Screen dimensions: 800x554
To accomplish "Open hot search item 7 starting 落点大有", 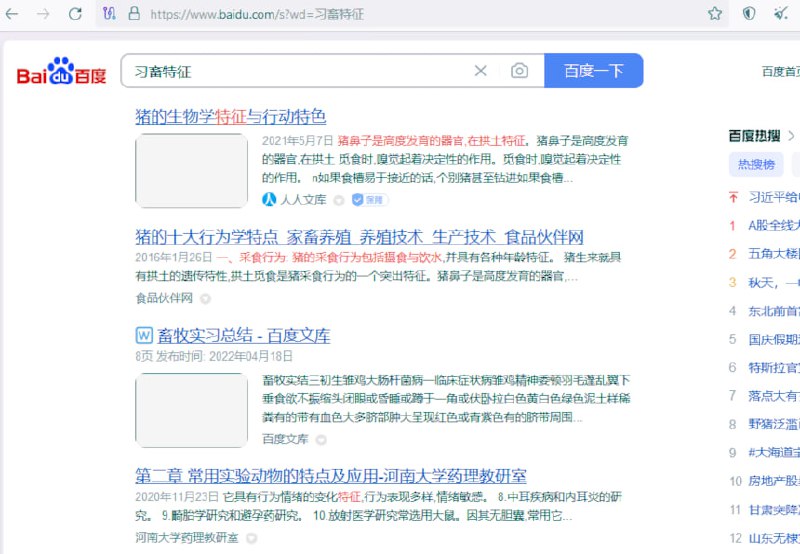I will [x=774, y=396].
